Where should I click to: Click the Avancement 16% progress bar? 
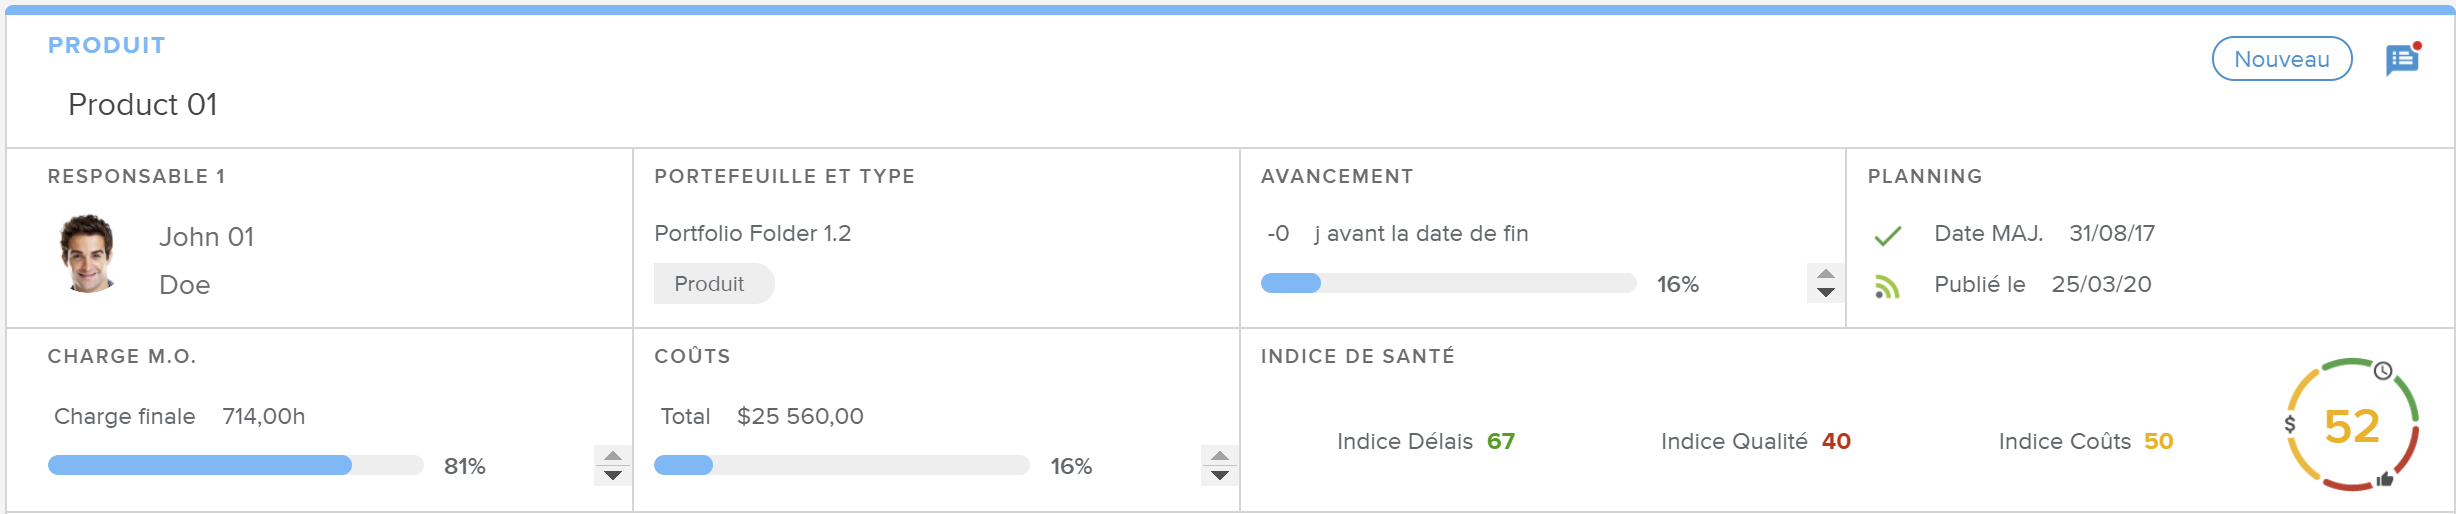(x=1447, y=284)
